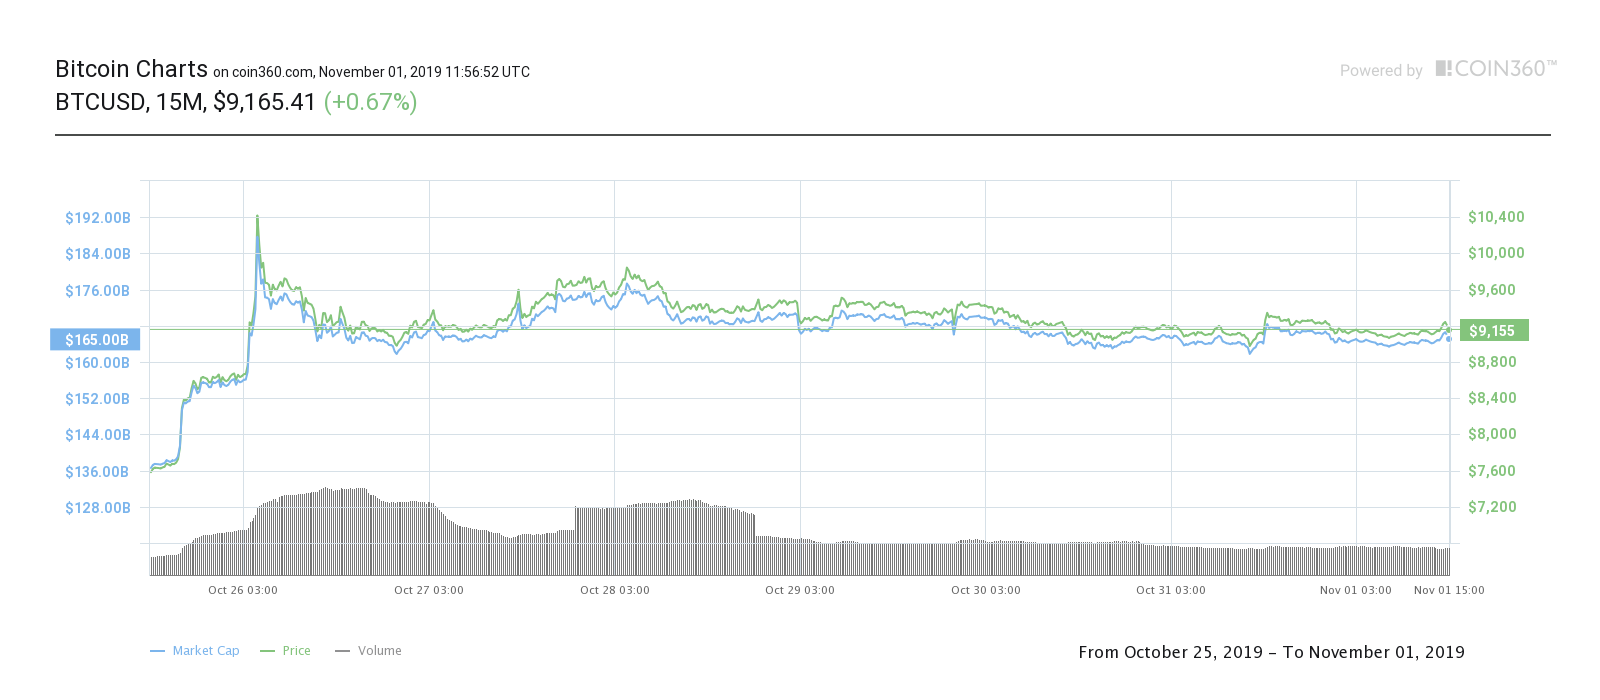Click the Oct 27 03:00 axis label
The height and width of the screenshot is (700, 1600).
429,590
